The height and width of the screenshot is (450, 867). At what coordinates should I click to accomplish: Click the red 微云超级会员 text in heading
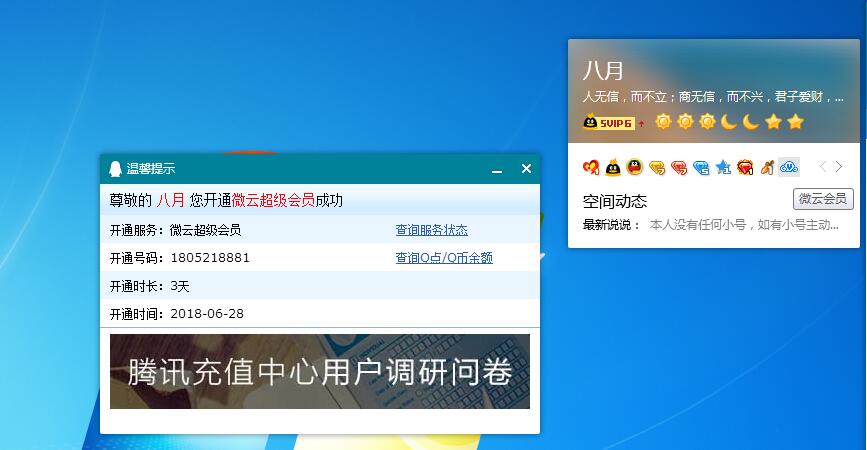273,200
